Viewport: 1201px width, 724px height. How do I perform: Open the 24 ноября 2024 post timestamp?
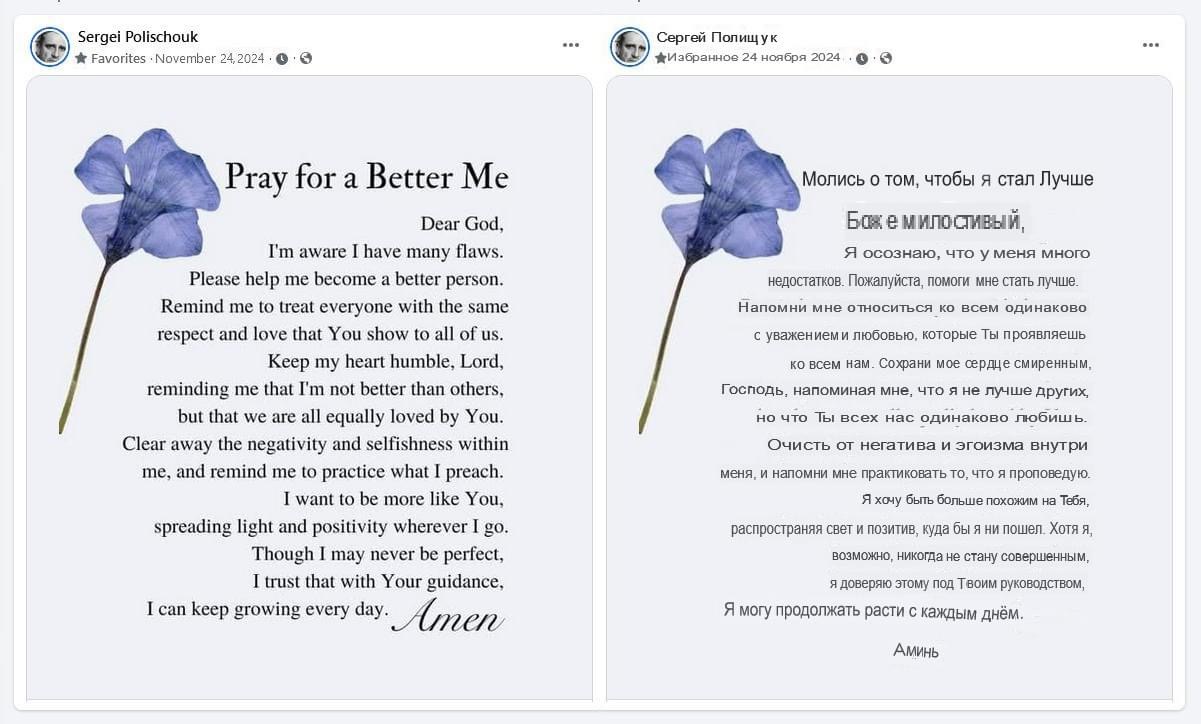(x=792, y=58)
